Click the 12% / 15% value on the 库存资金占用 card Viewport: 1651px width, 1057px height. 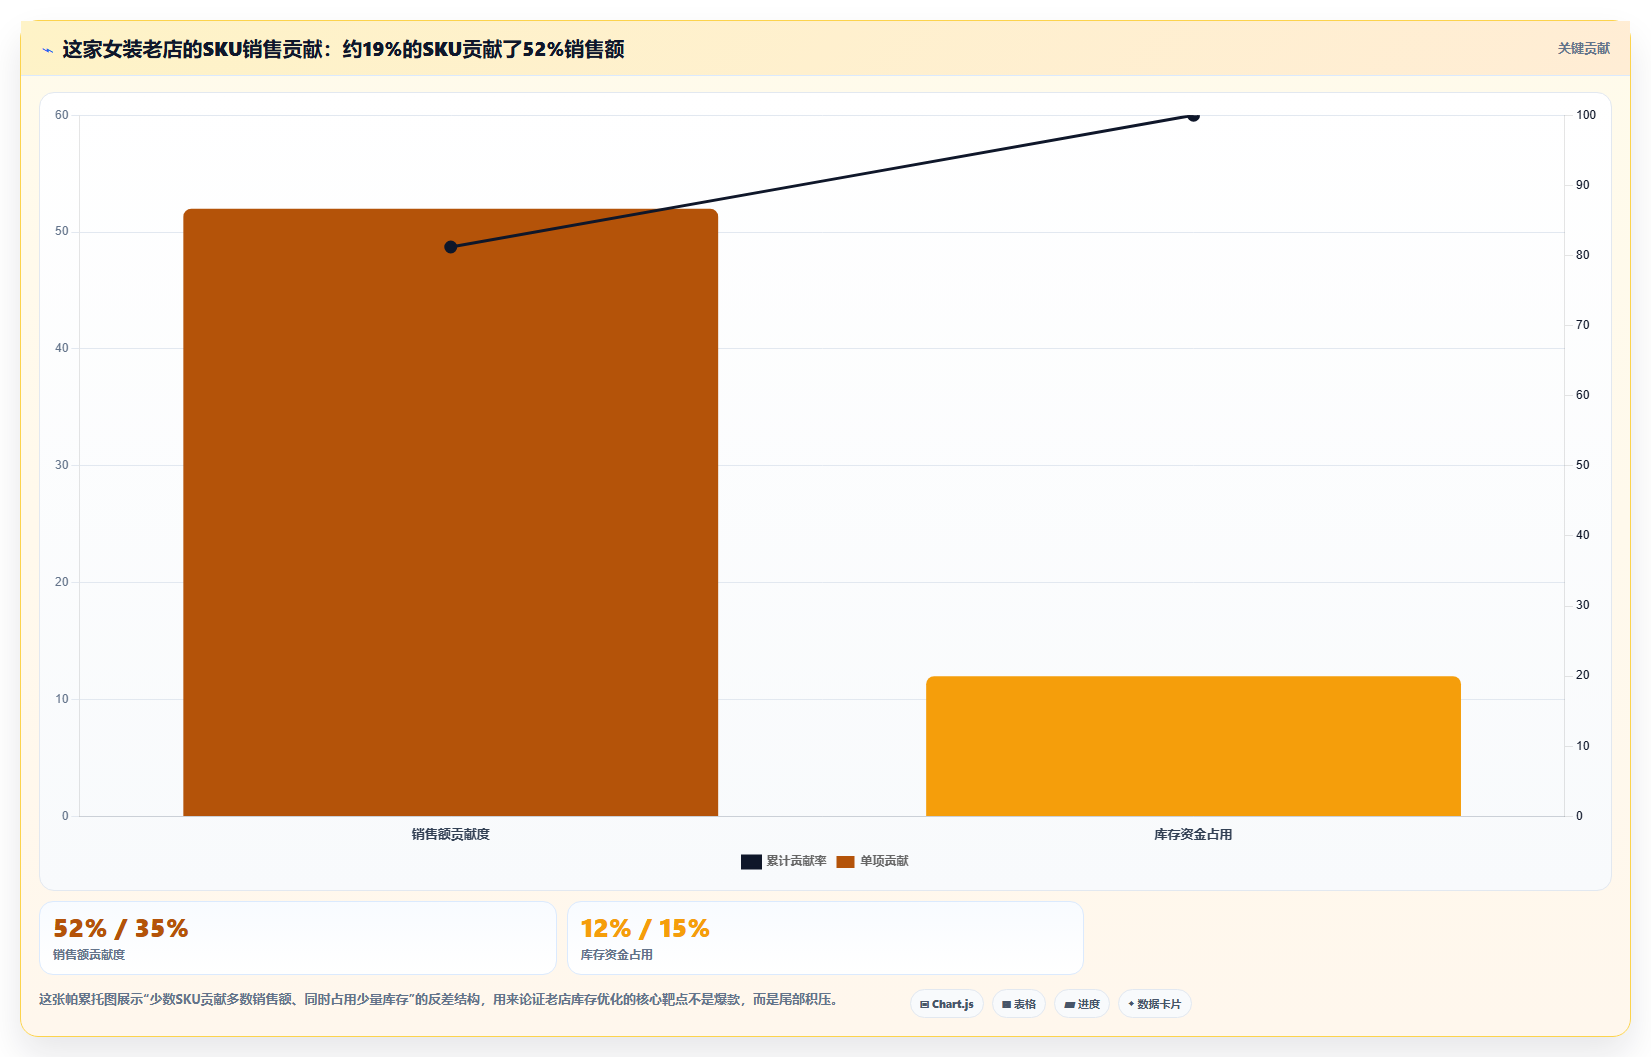(645, 928)
